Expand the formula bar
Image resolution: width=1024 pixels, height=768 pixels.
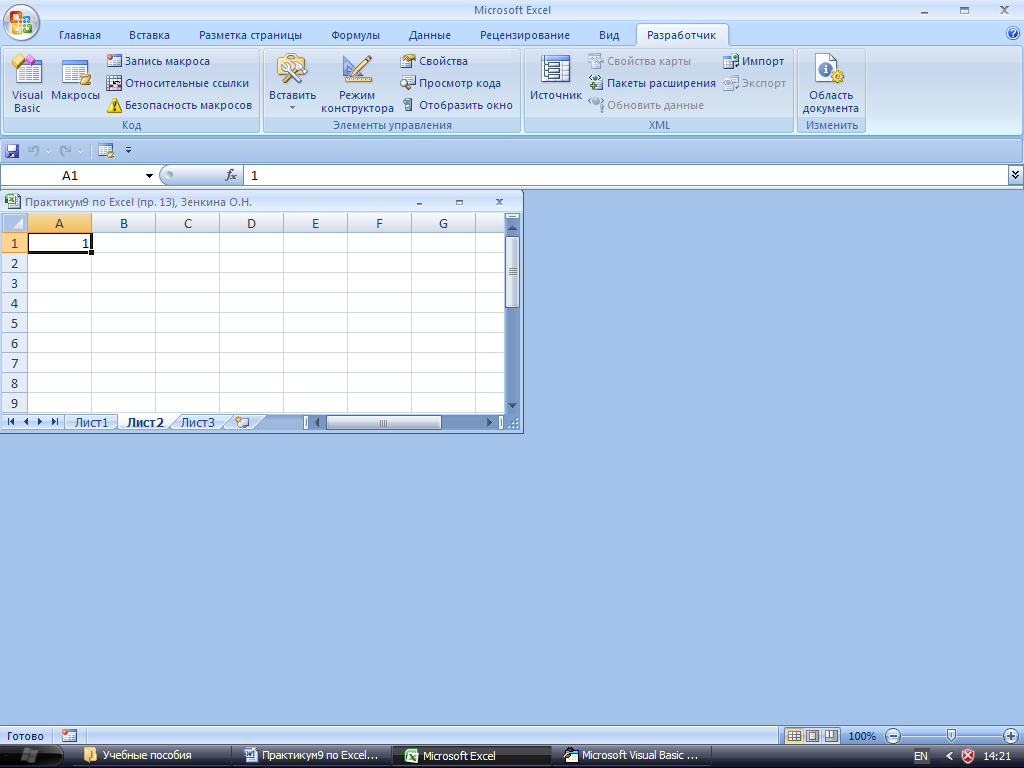1015,174
